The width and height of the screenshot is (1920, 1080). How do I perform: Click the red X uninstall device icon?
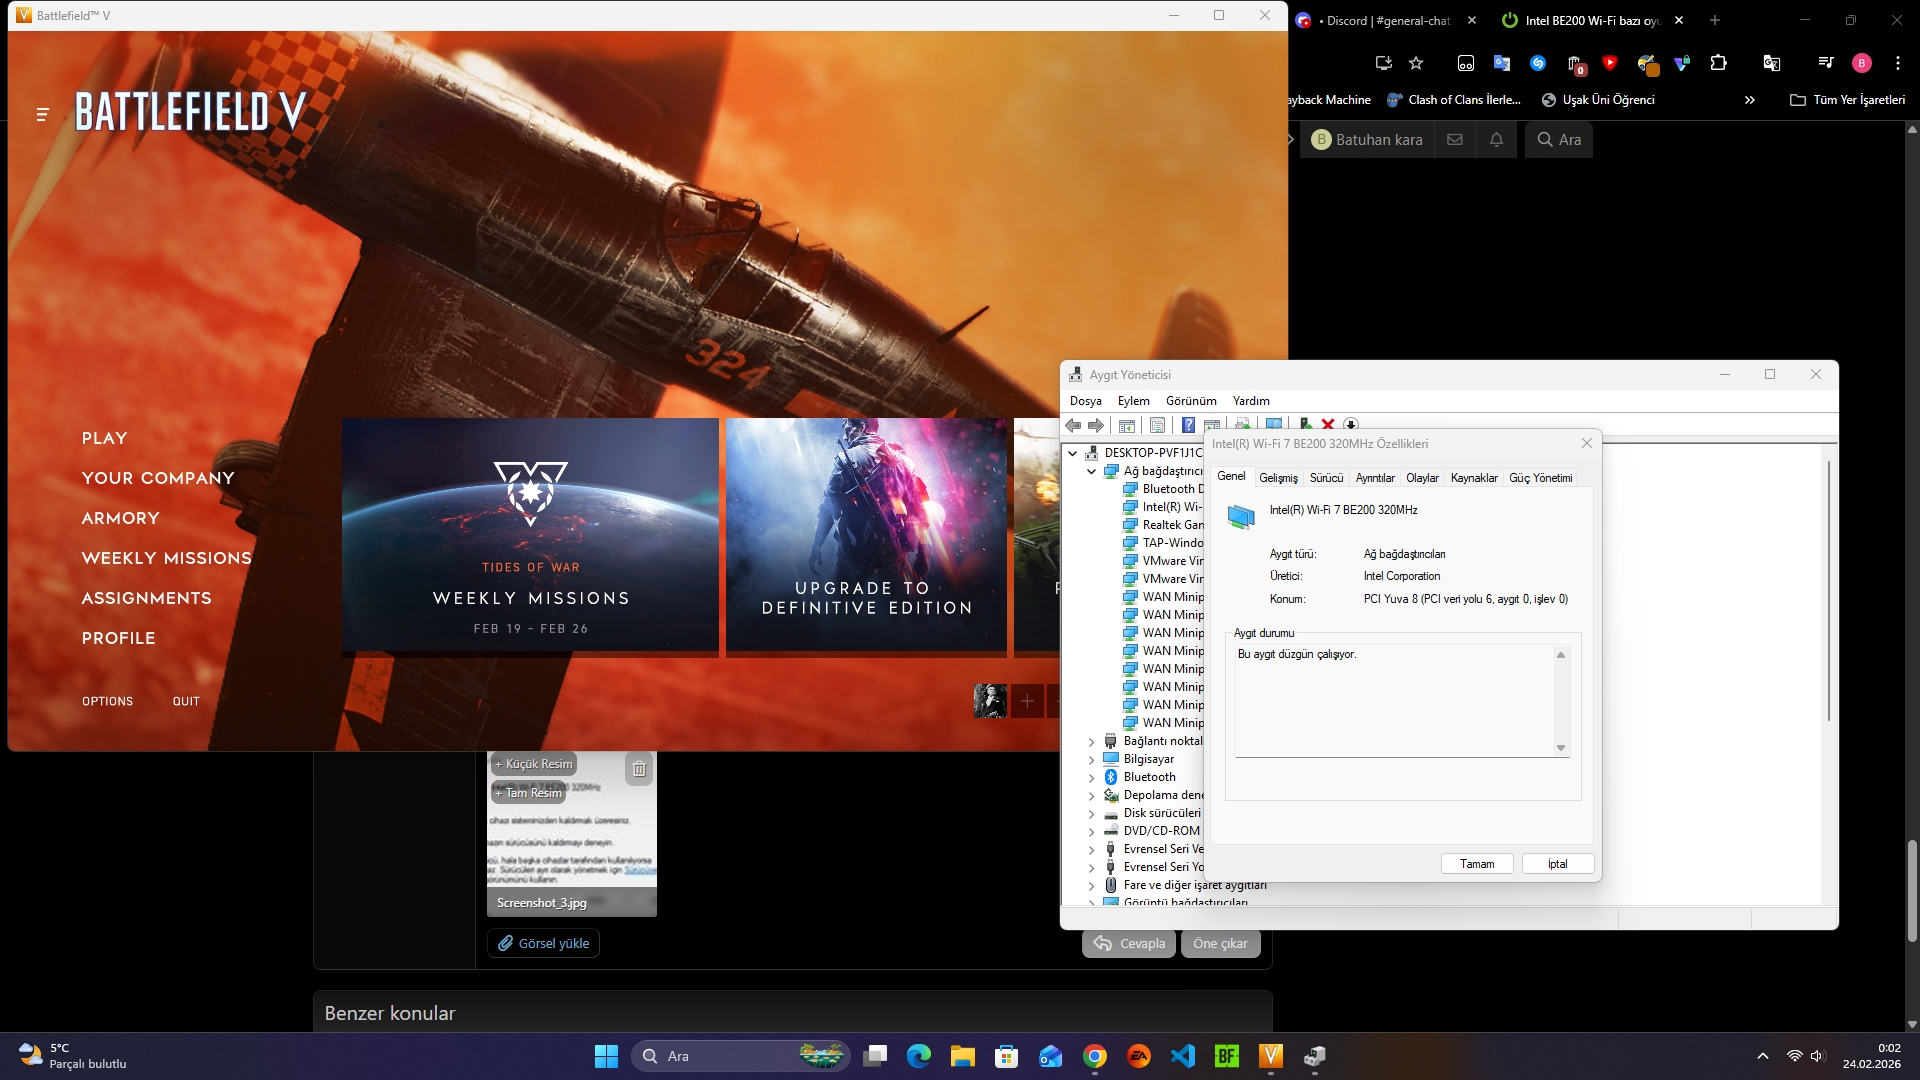pyautogui.click(x=1328, y=425)
